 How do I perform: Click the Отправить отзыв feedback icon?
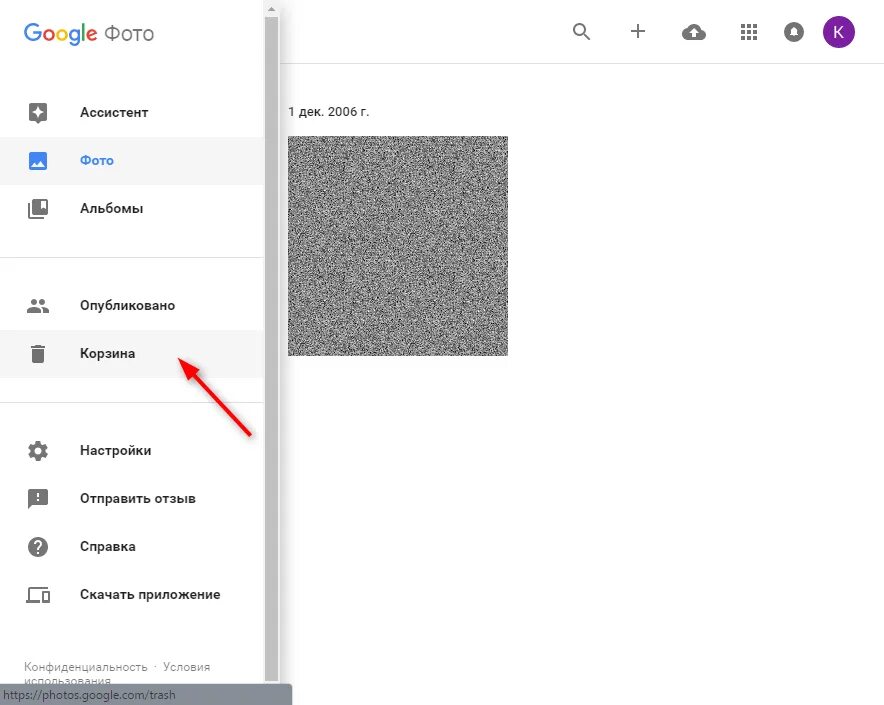(38, 499)
